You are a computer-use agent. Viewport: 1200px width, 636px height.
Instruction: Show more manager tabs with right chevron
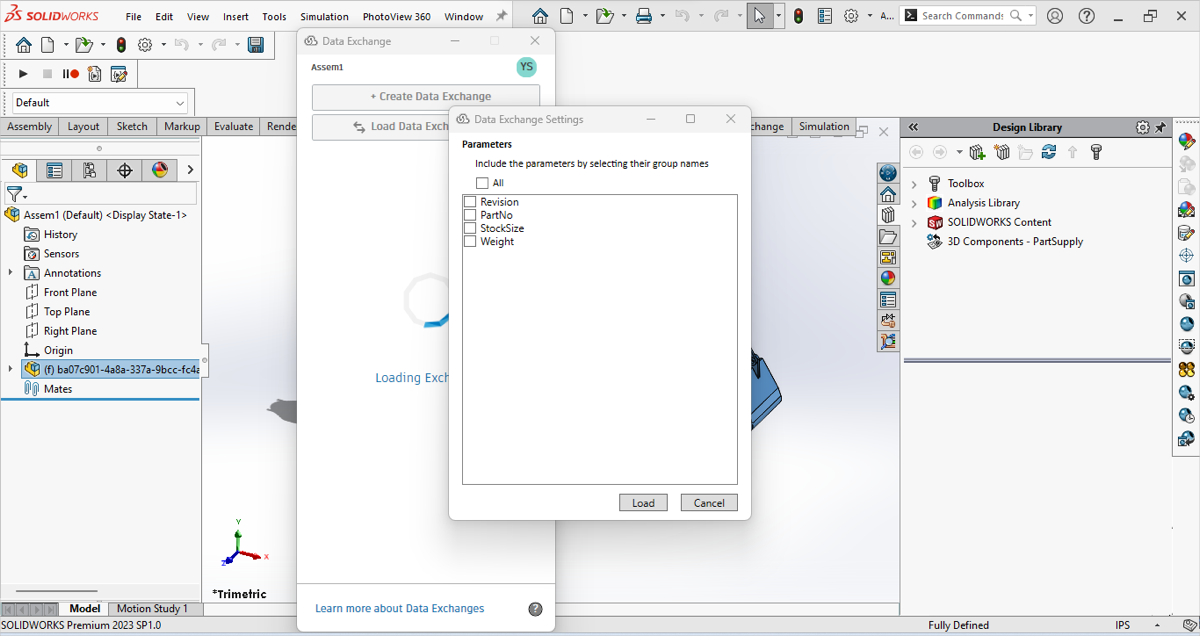click(x=190, y=170)
